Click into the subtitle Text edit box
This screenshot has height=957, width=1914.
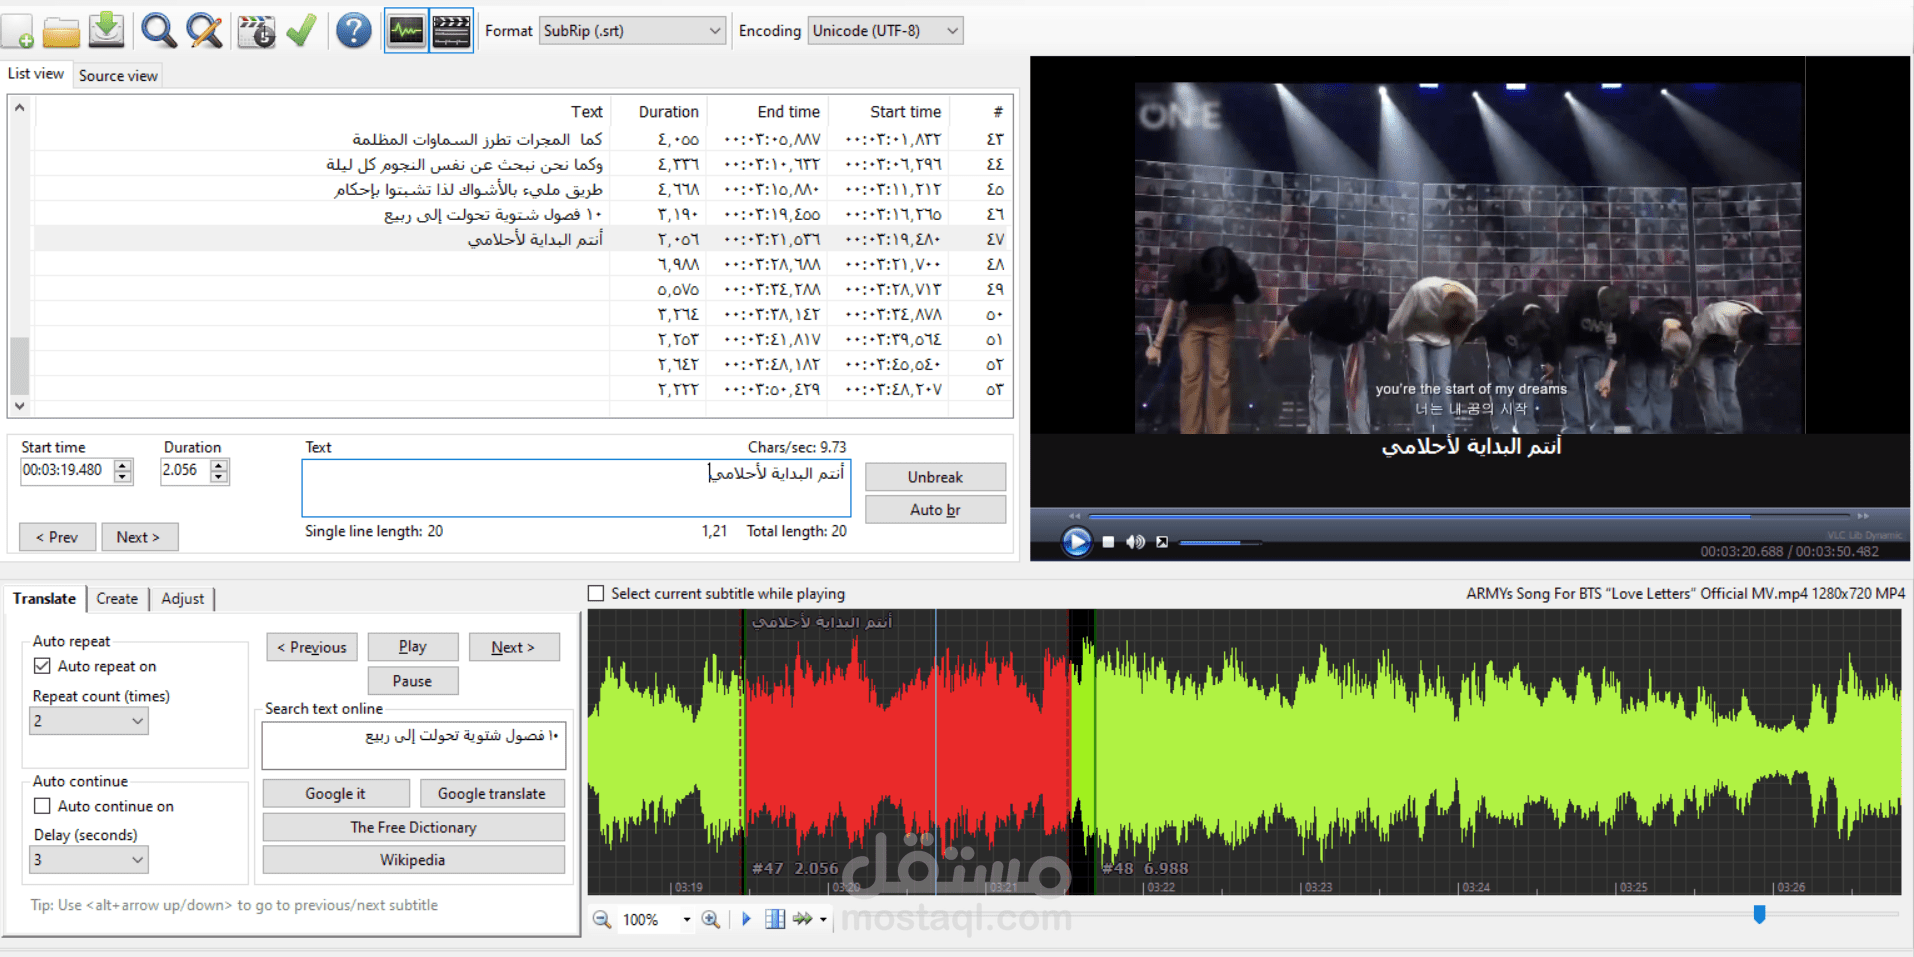coord(576,488)
